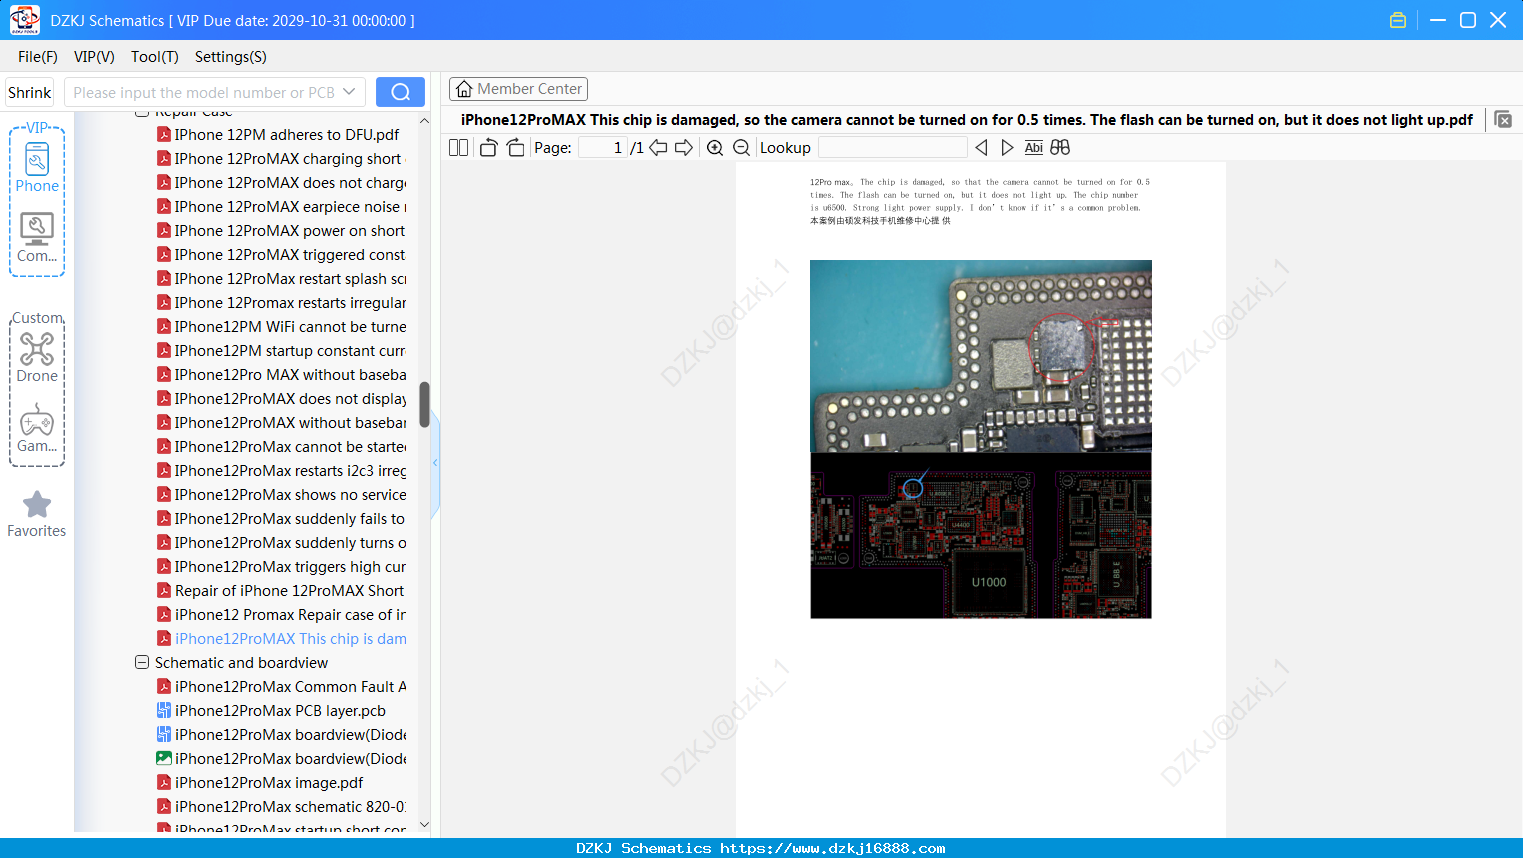Open the Favorites star section
Image resolution: width=1523 pixels, height=858 pixels.
(37, 514)
